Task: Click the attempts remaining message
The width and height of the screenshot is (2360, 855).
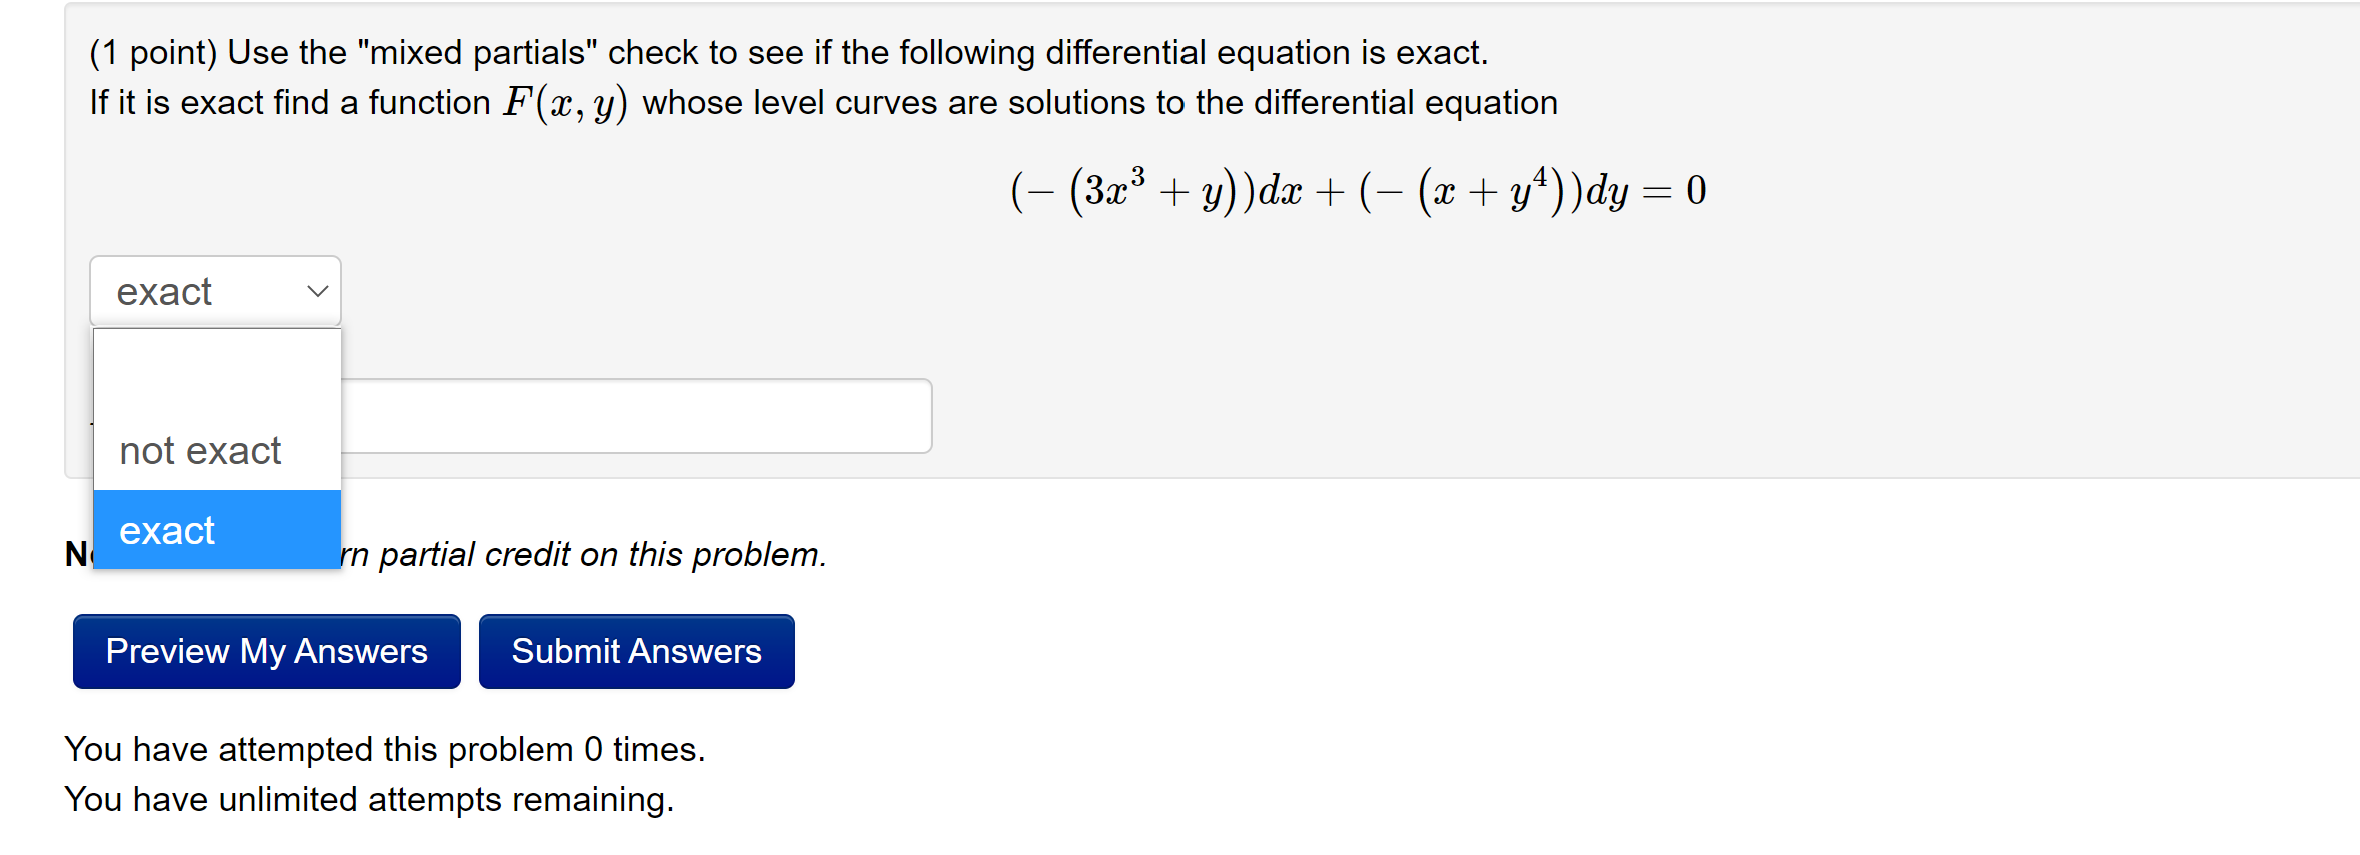Action: point(369,799)
